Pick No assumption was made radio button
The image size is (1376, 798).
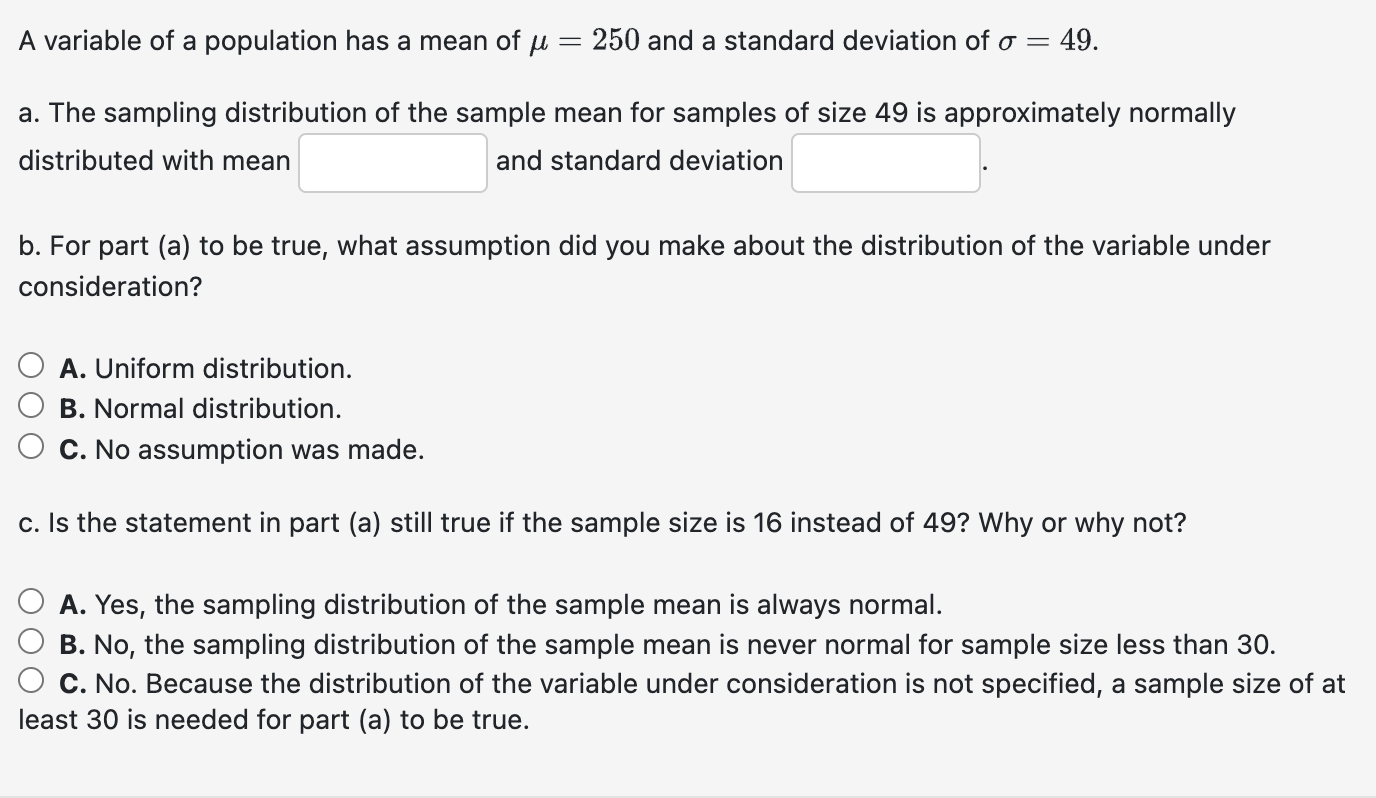[30, 444]
